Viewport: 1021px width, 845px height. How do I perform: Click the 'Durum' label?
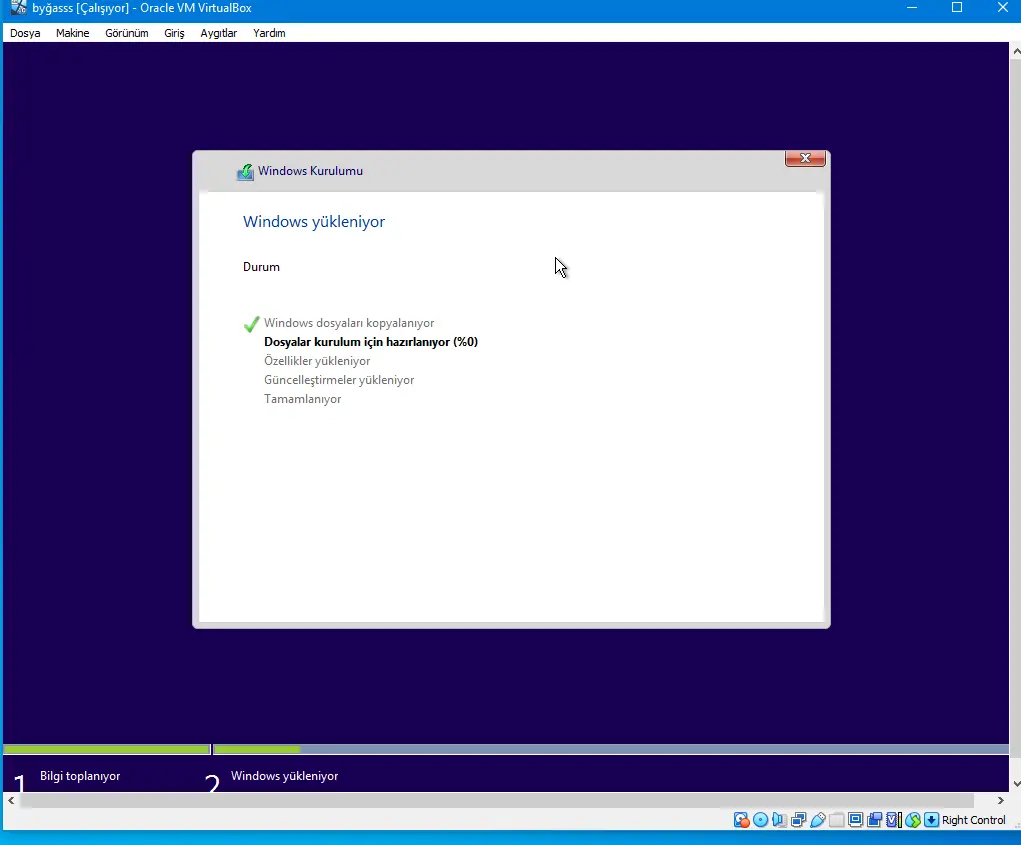tap(261, 267)
